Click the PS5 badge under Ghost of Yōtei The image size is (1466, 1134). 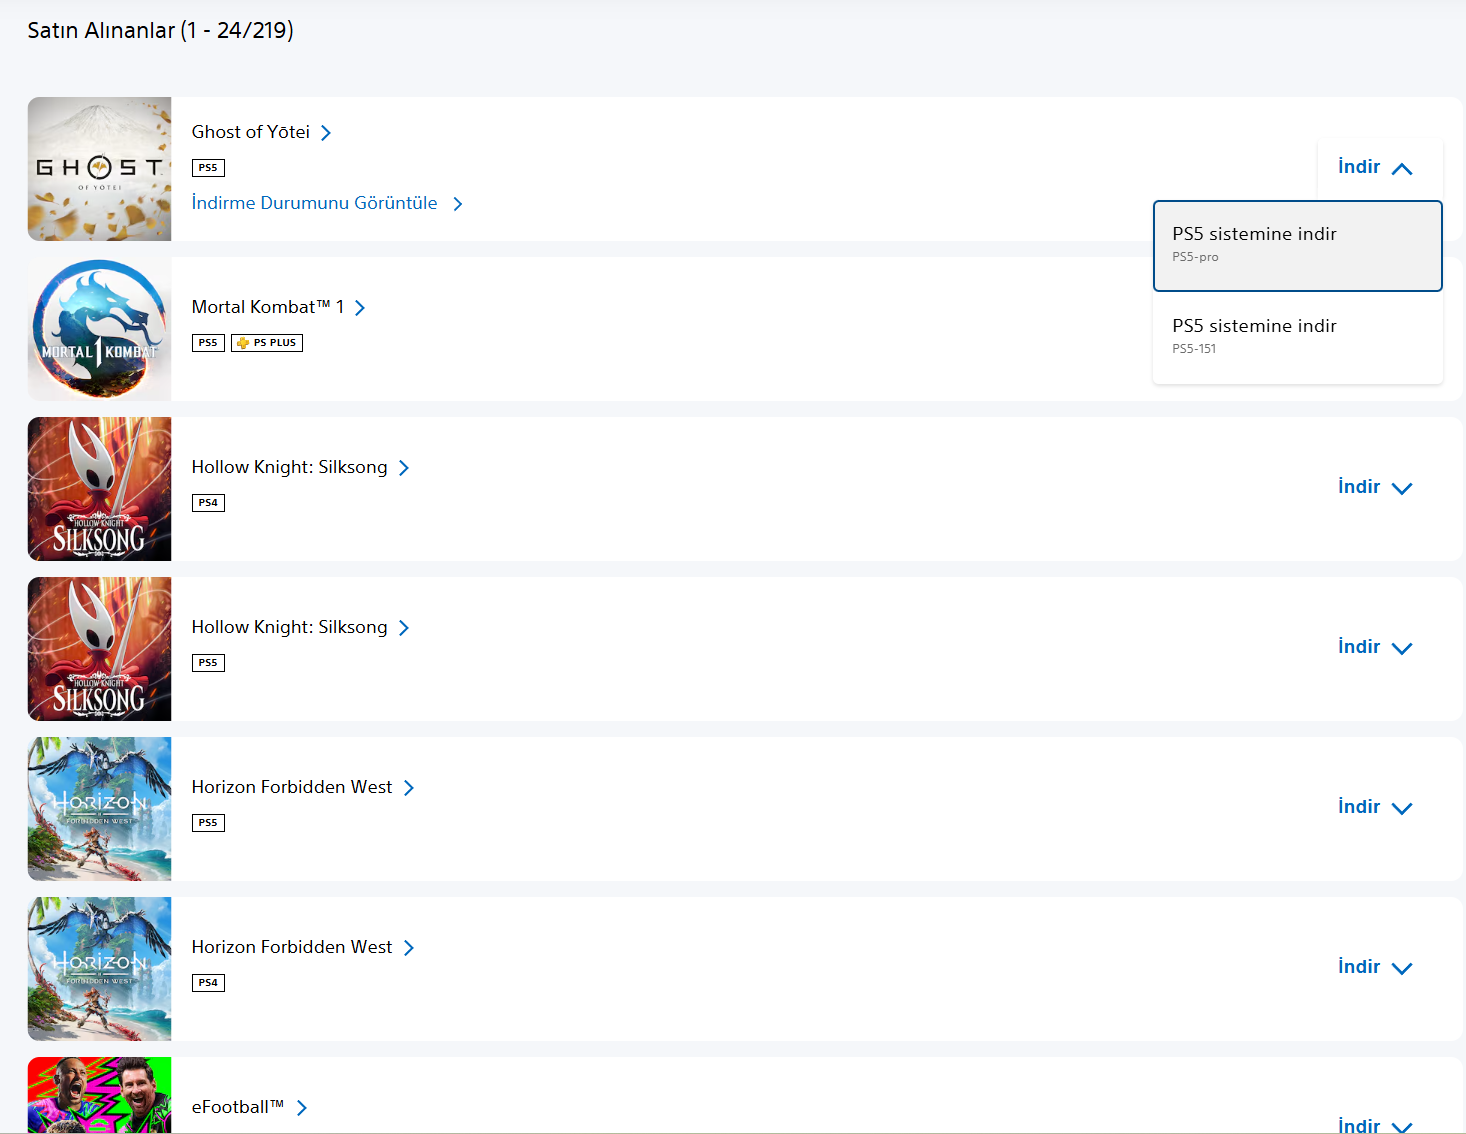[208, 168]
